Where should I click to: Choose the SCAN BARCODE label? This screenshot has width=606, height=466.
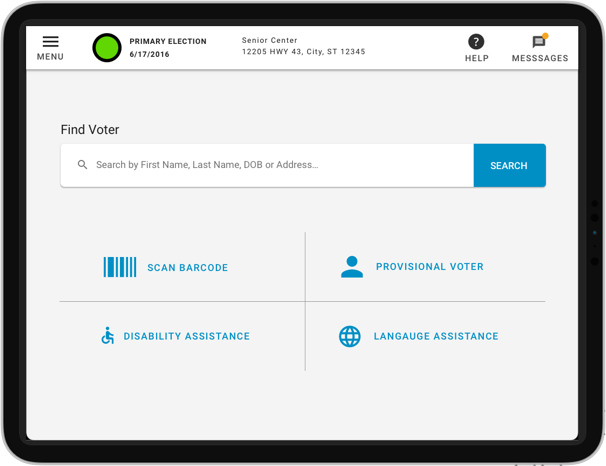coord(188,268)
